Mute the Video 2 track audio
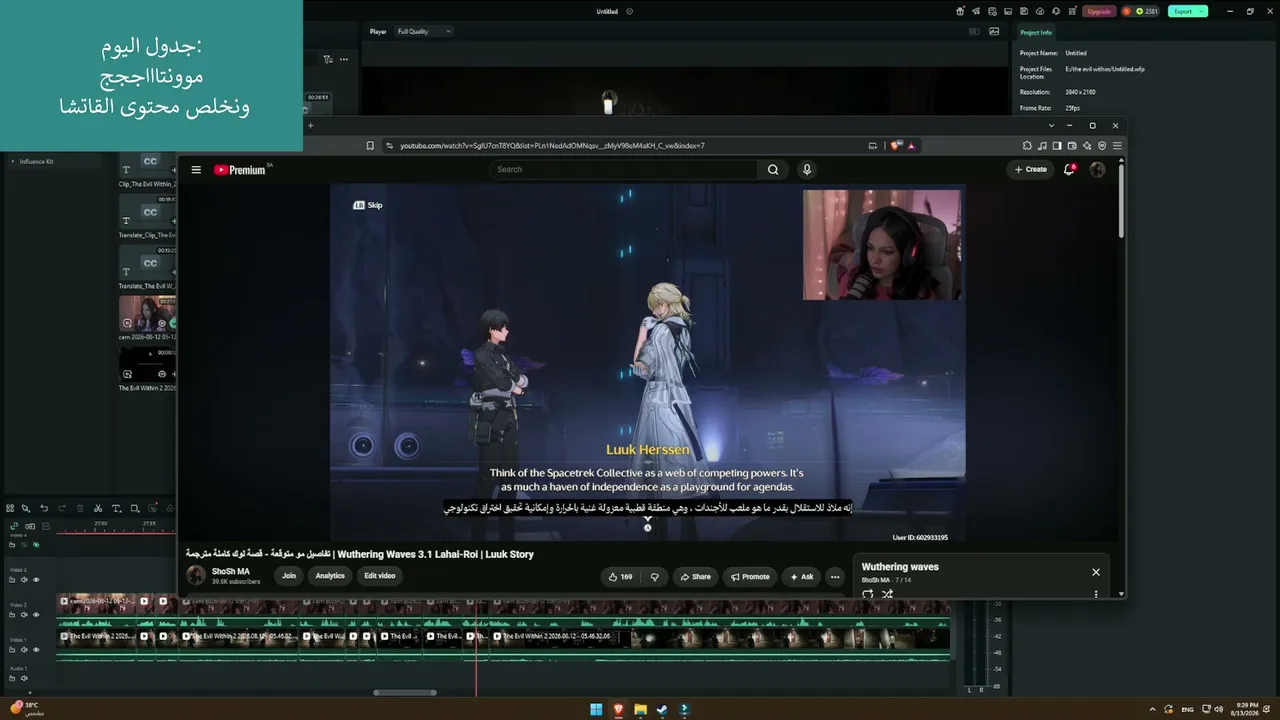 pyautogui.click(x=24, y=615)
